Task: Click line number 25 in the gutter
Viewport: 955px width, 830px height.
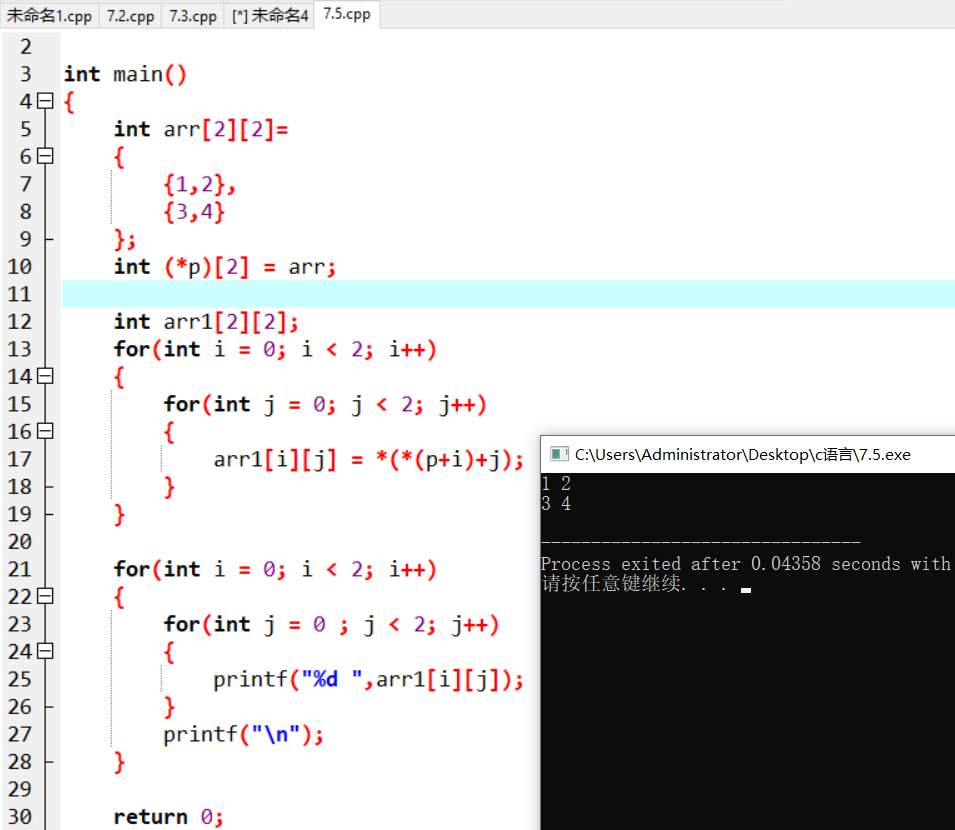Action: [19, 679]
